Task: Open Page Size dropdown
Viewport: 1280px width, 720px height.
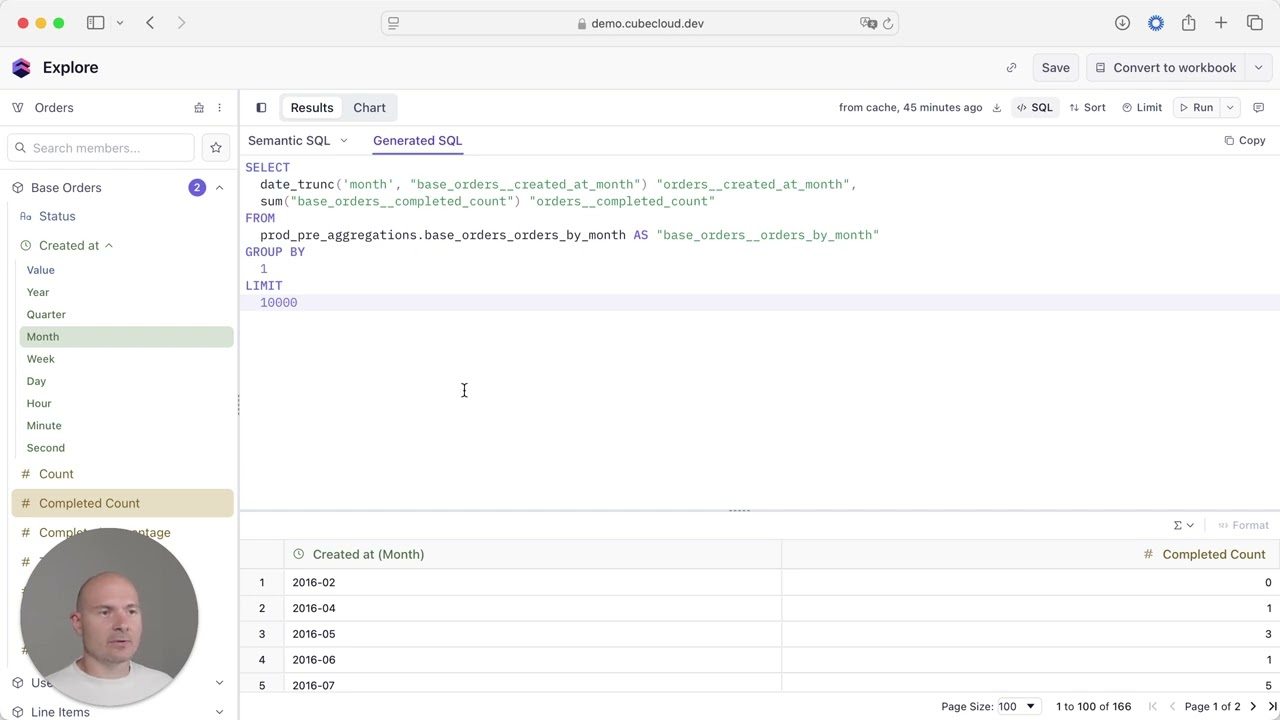Action: tap(1018, 707)
